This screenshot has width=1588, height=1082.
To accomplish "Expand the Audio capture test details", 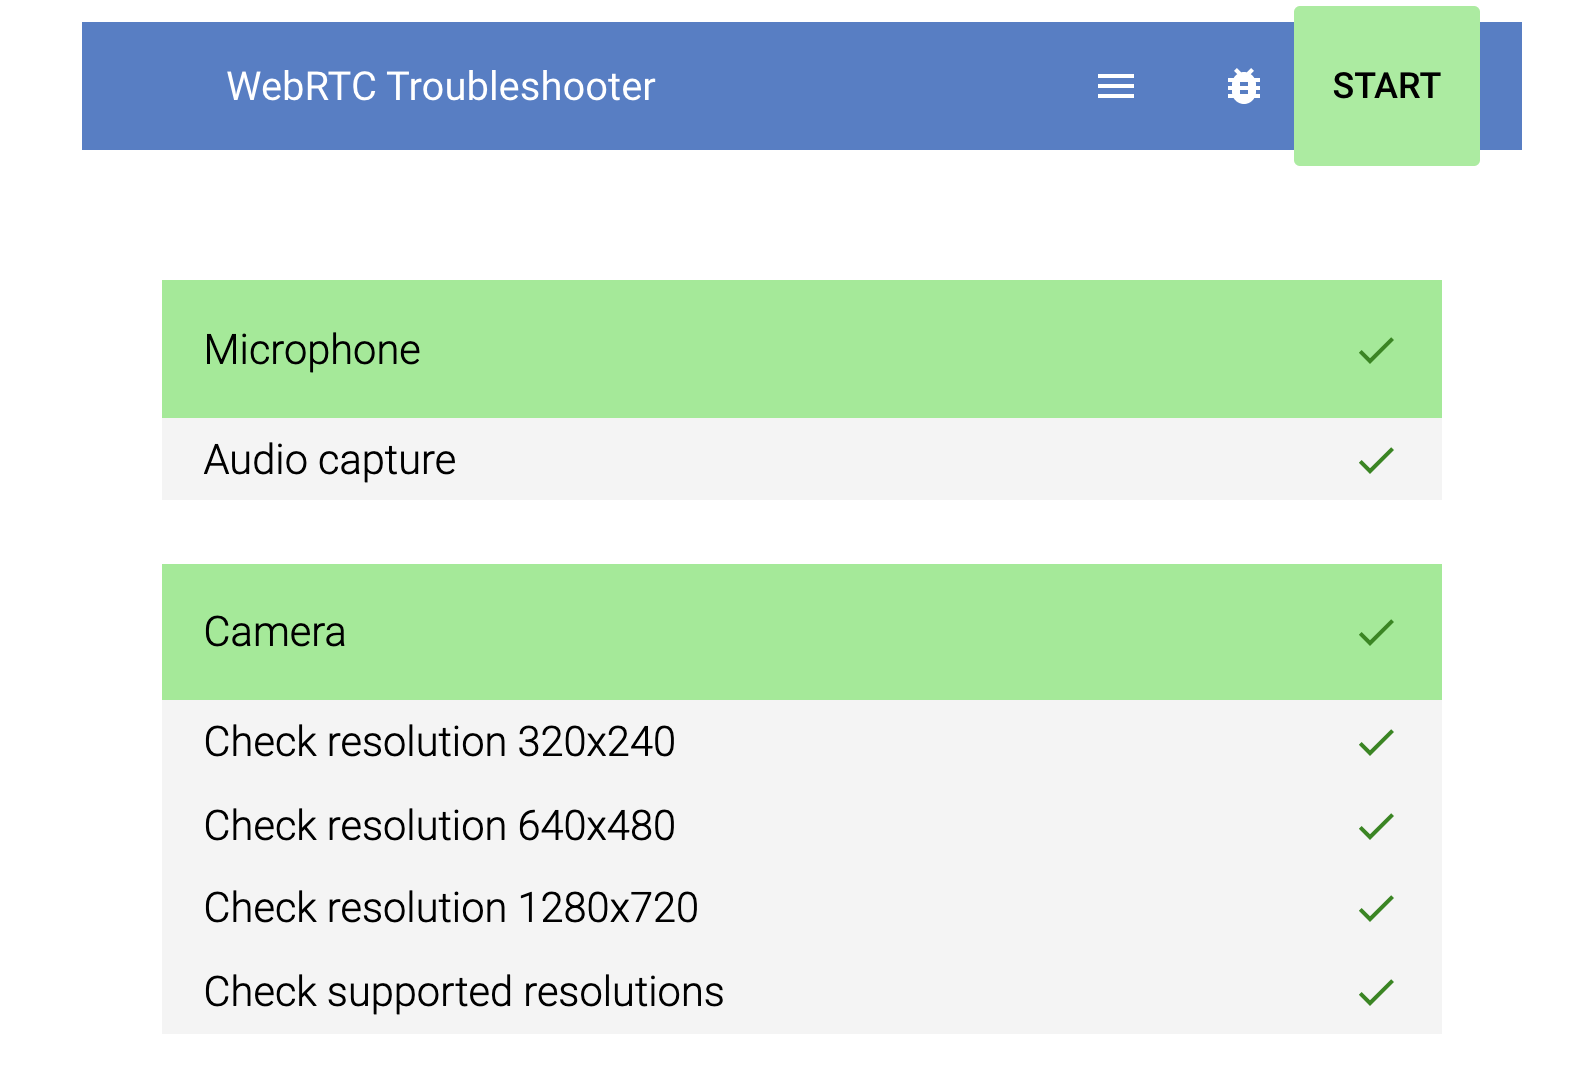I will (x=800, y=460).
